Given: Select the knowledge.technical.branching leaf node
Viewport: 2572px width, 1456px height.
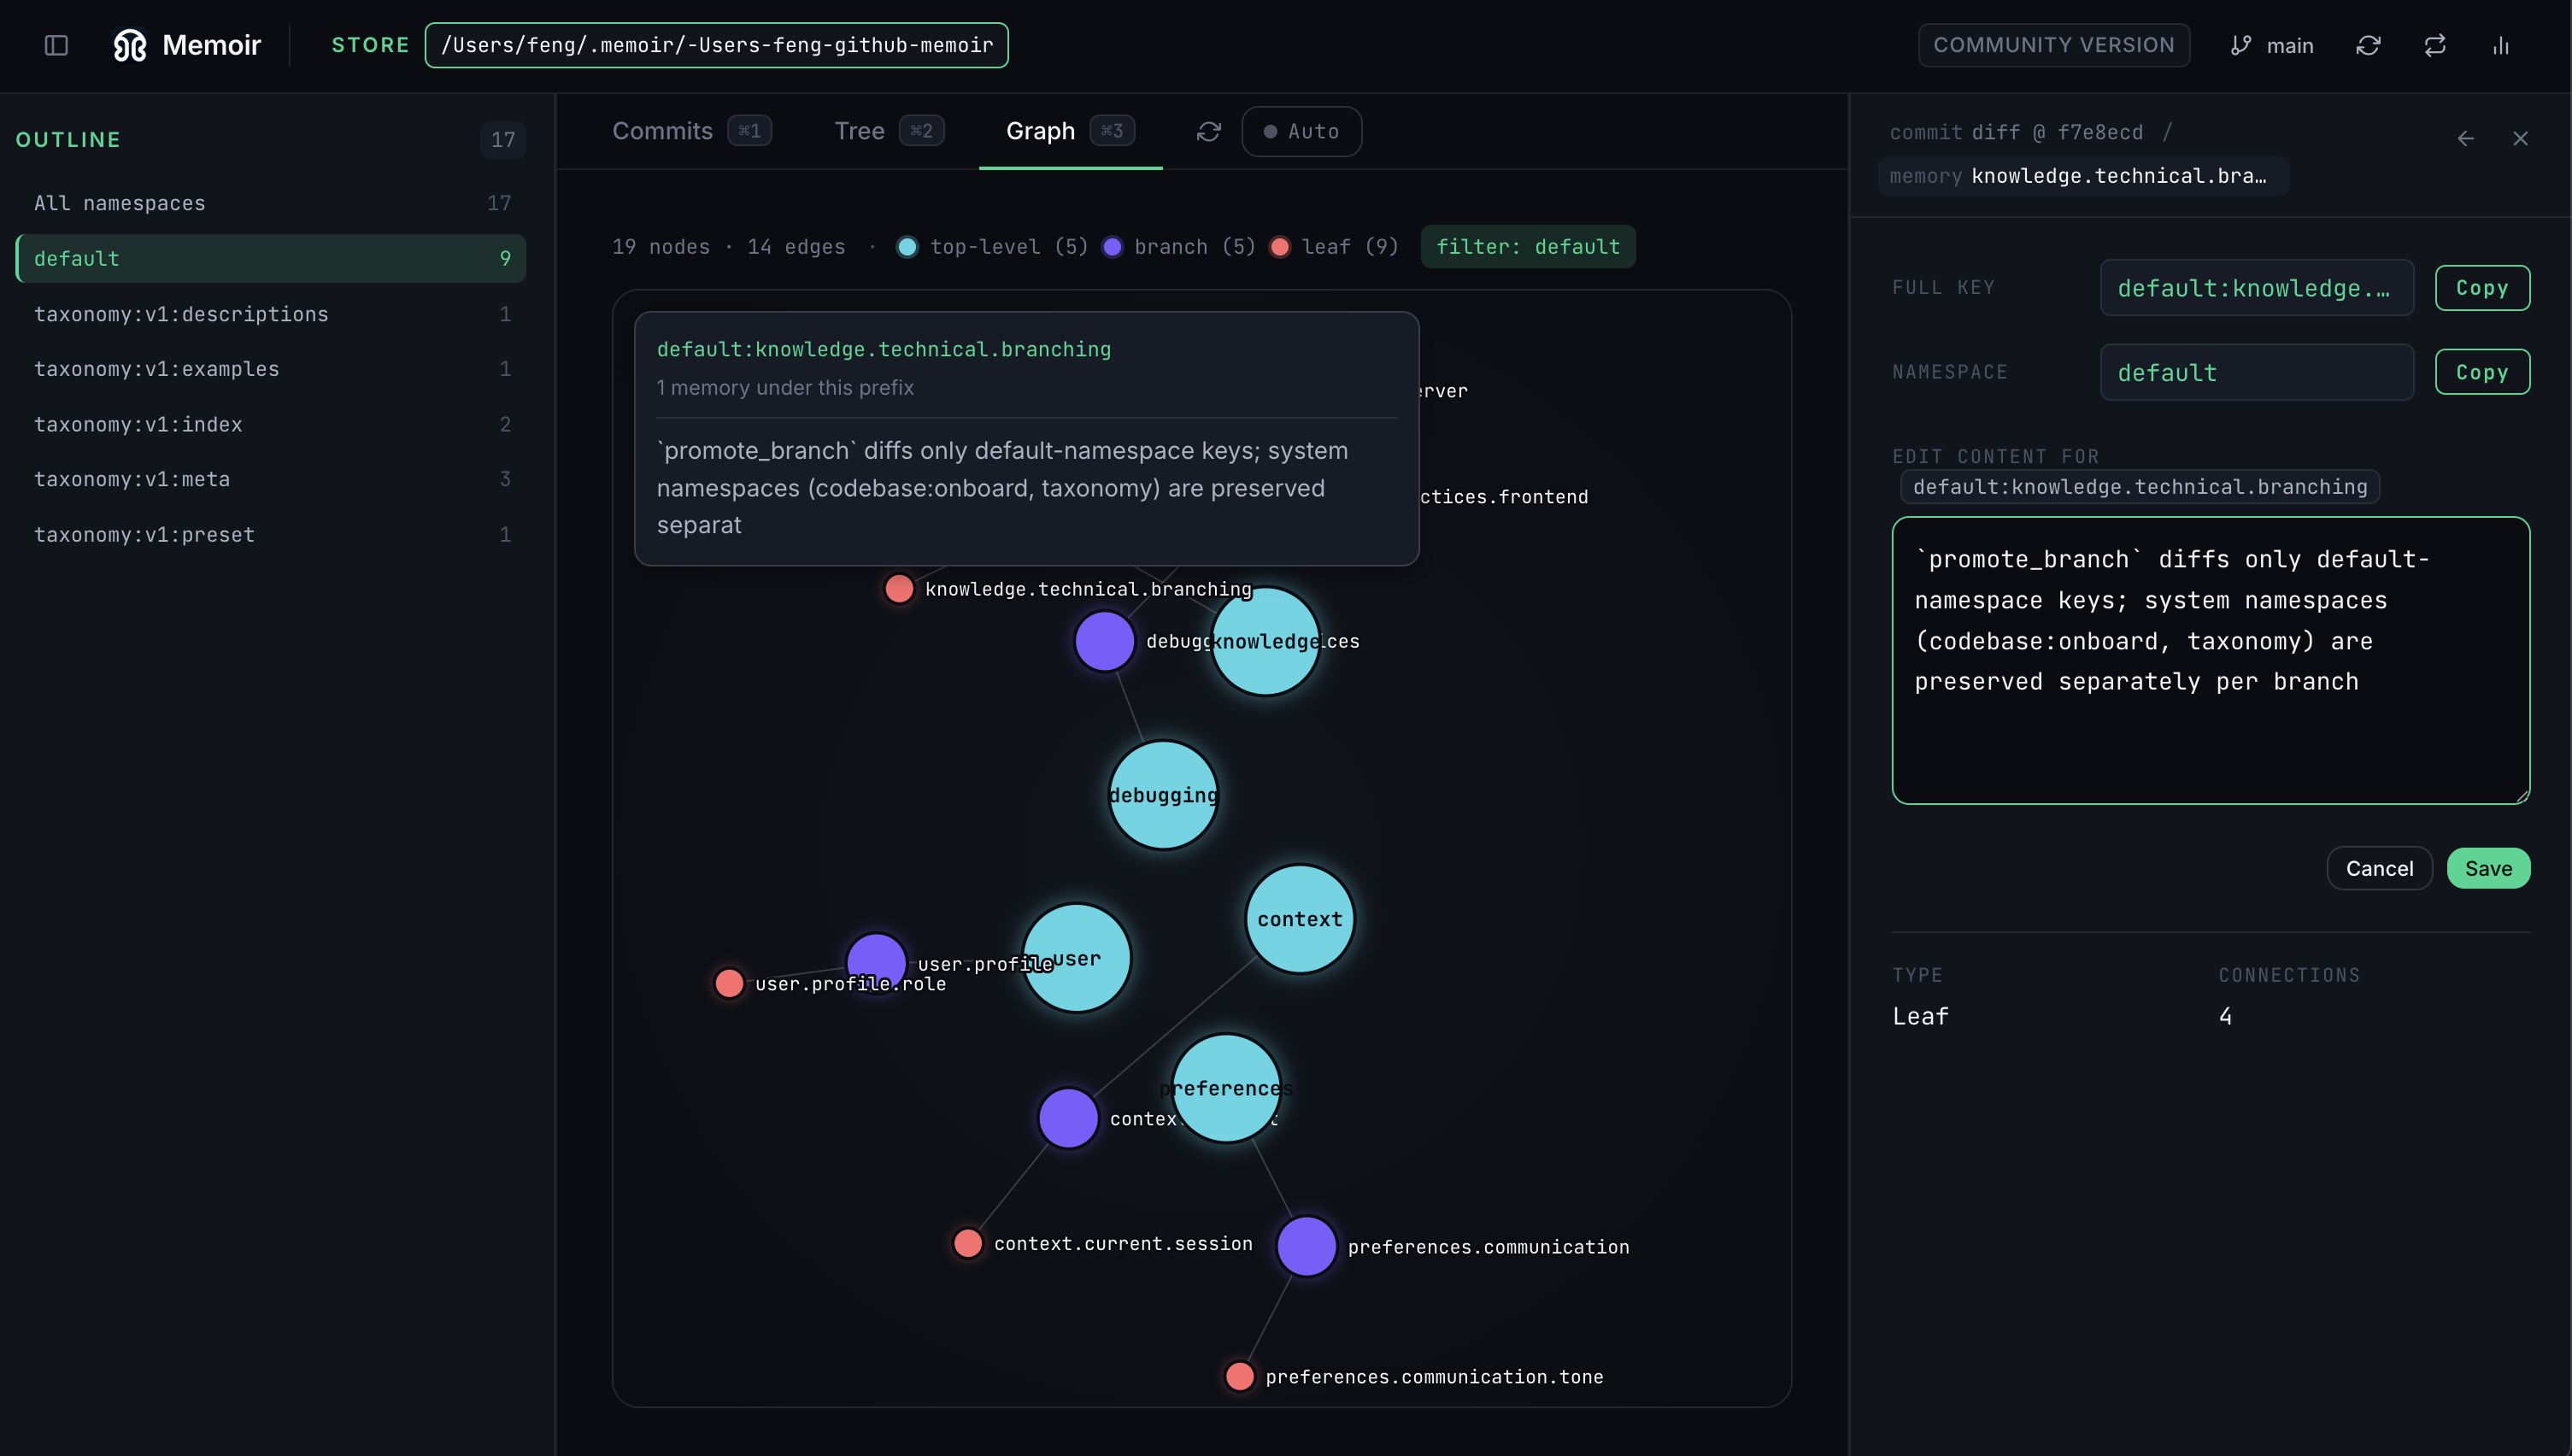Looking at the screenshot, I should [x=899, y=588].
